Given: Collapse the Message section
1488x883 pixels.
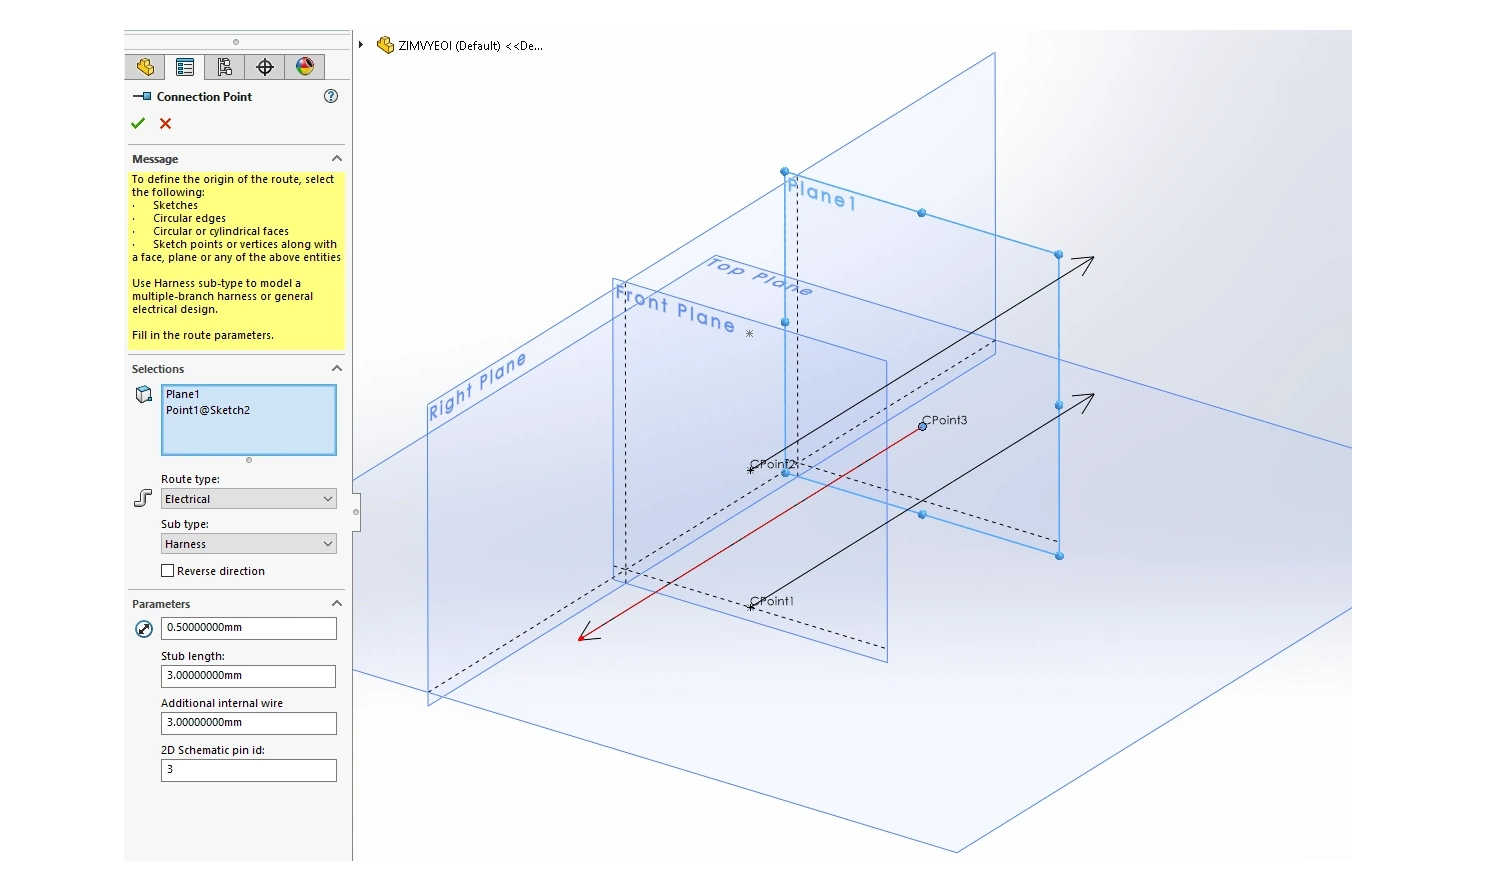Looking at the screenshot, I should pos(337,158).
